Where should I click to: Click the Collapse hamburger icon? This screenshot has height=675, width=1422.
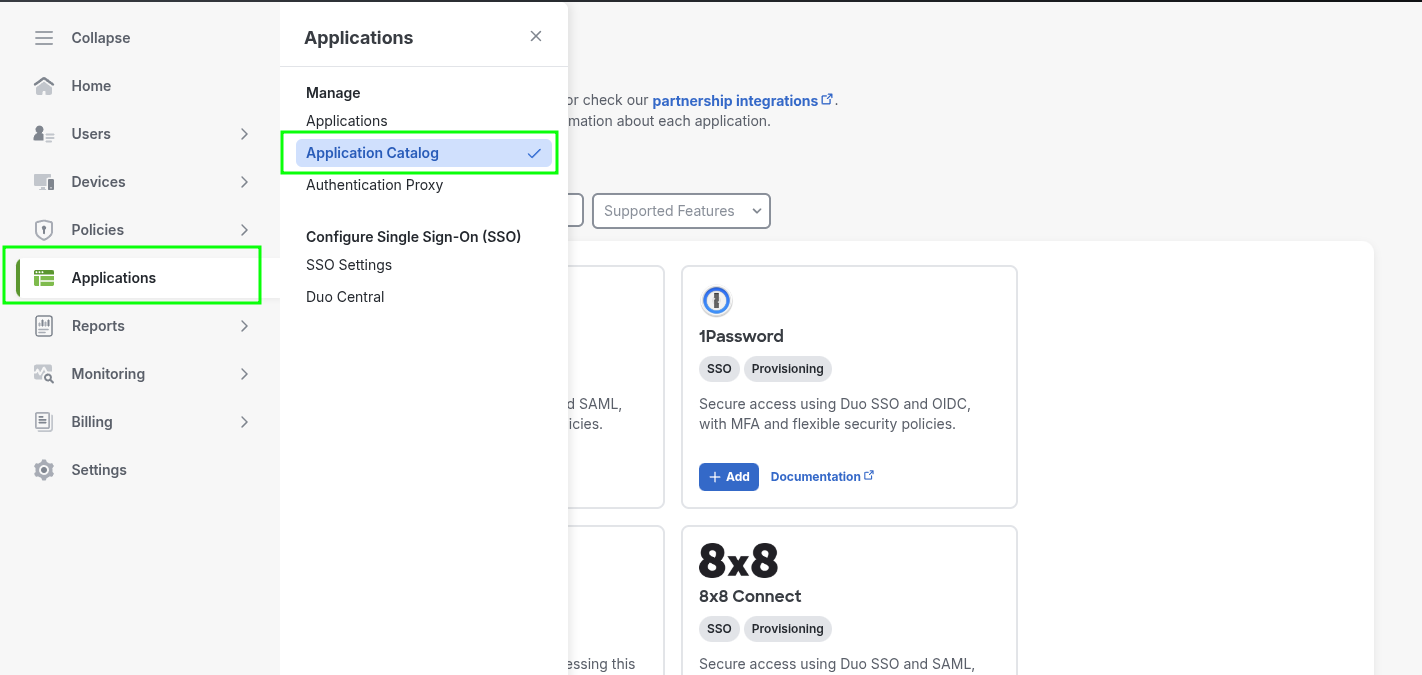pyautogui.click(x=44, y=38)
